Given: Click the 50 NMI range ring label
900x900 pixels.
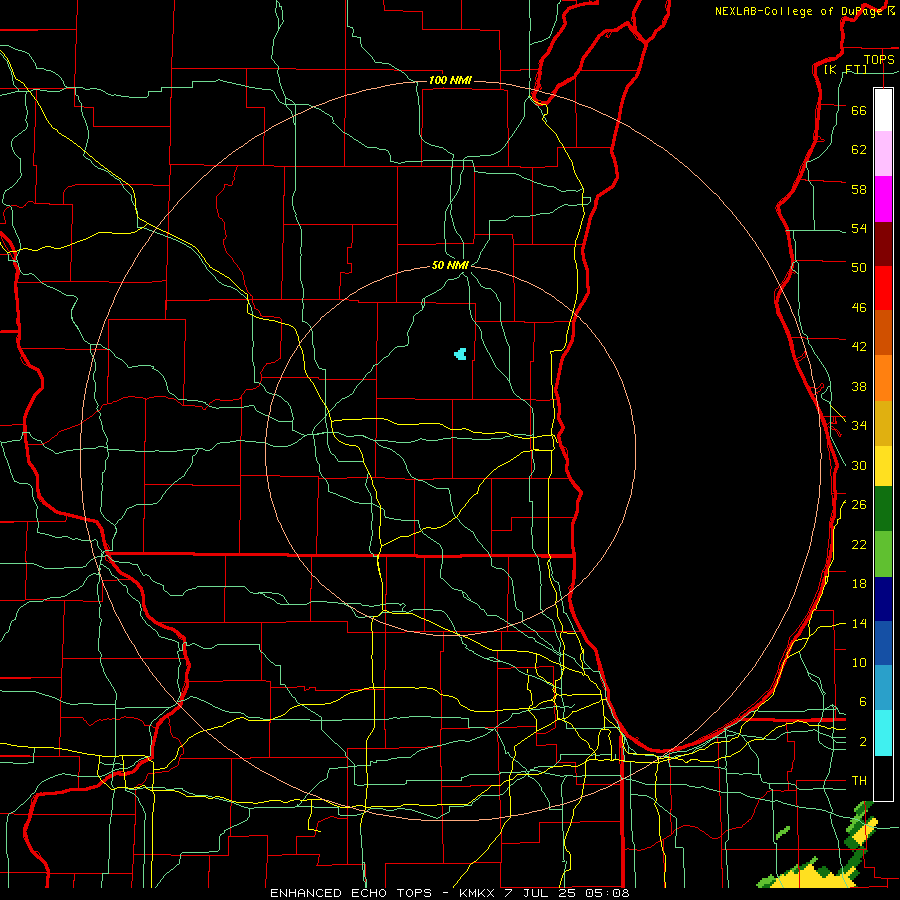Looking at the screenshot, I should (x=451, y=265).
